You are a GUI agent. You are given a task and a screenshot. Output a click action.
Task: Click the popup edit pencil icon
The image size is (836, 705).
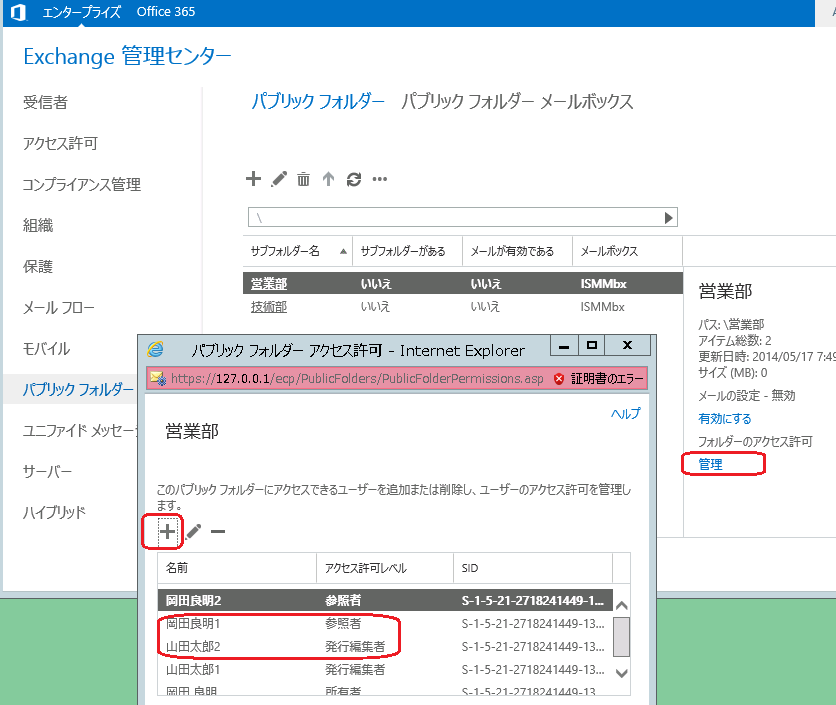193,532
